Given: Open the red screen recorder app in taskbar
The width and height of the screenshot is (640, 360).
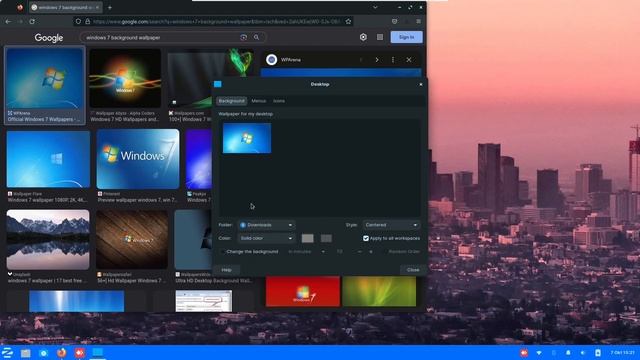Looking at the screenshot, I should click(80, 353).
